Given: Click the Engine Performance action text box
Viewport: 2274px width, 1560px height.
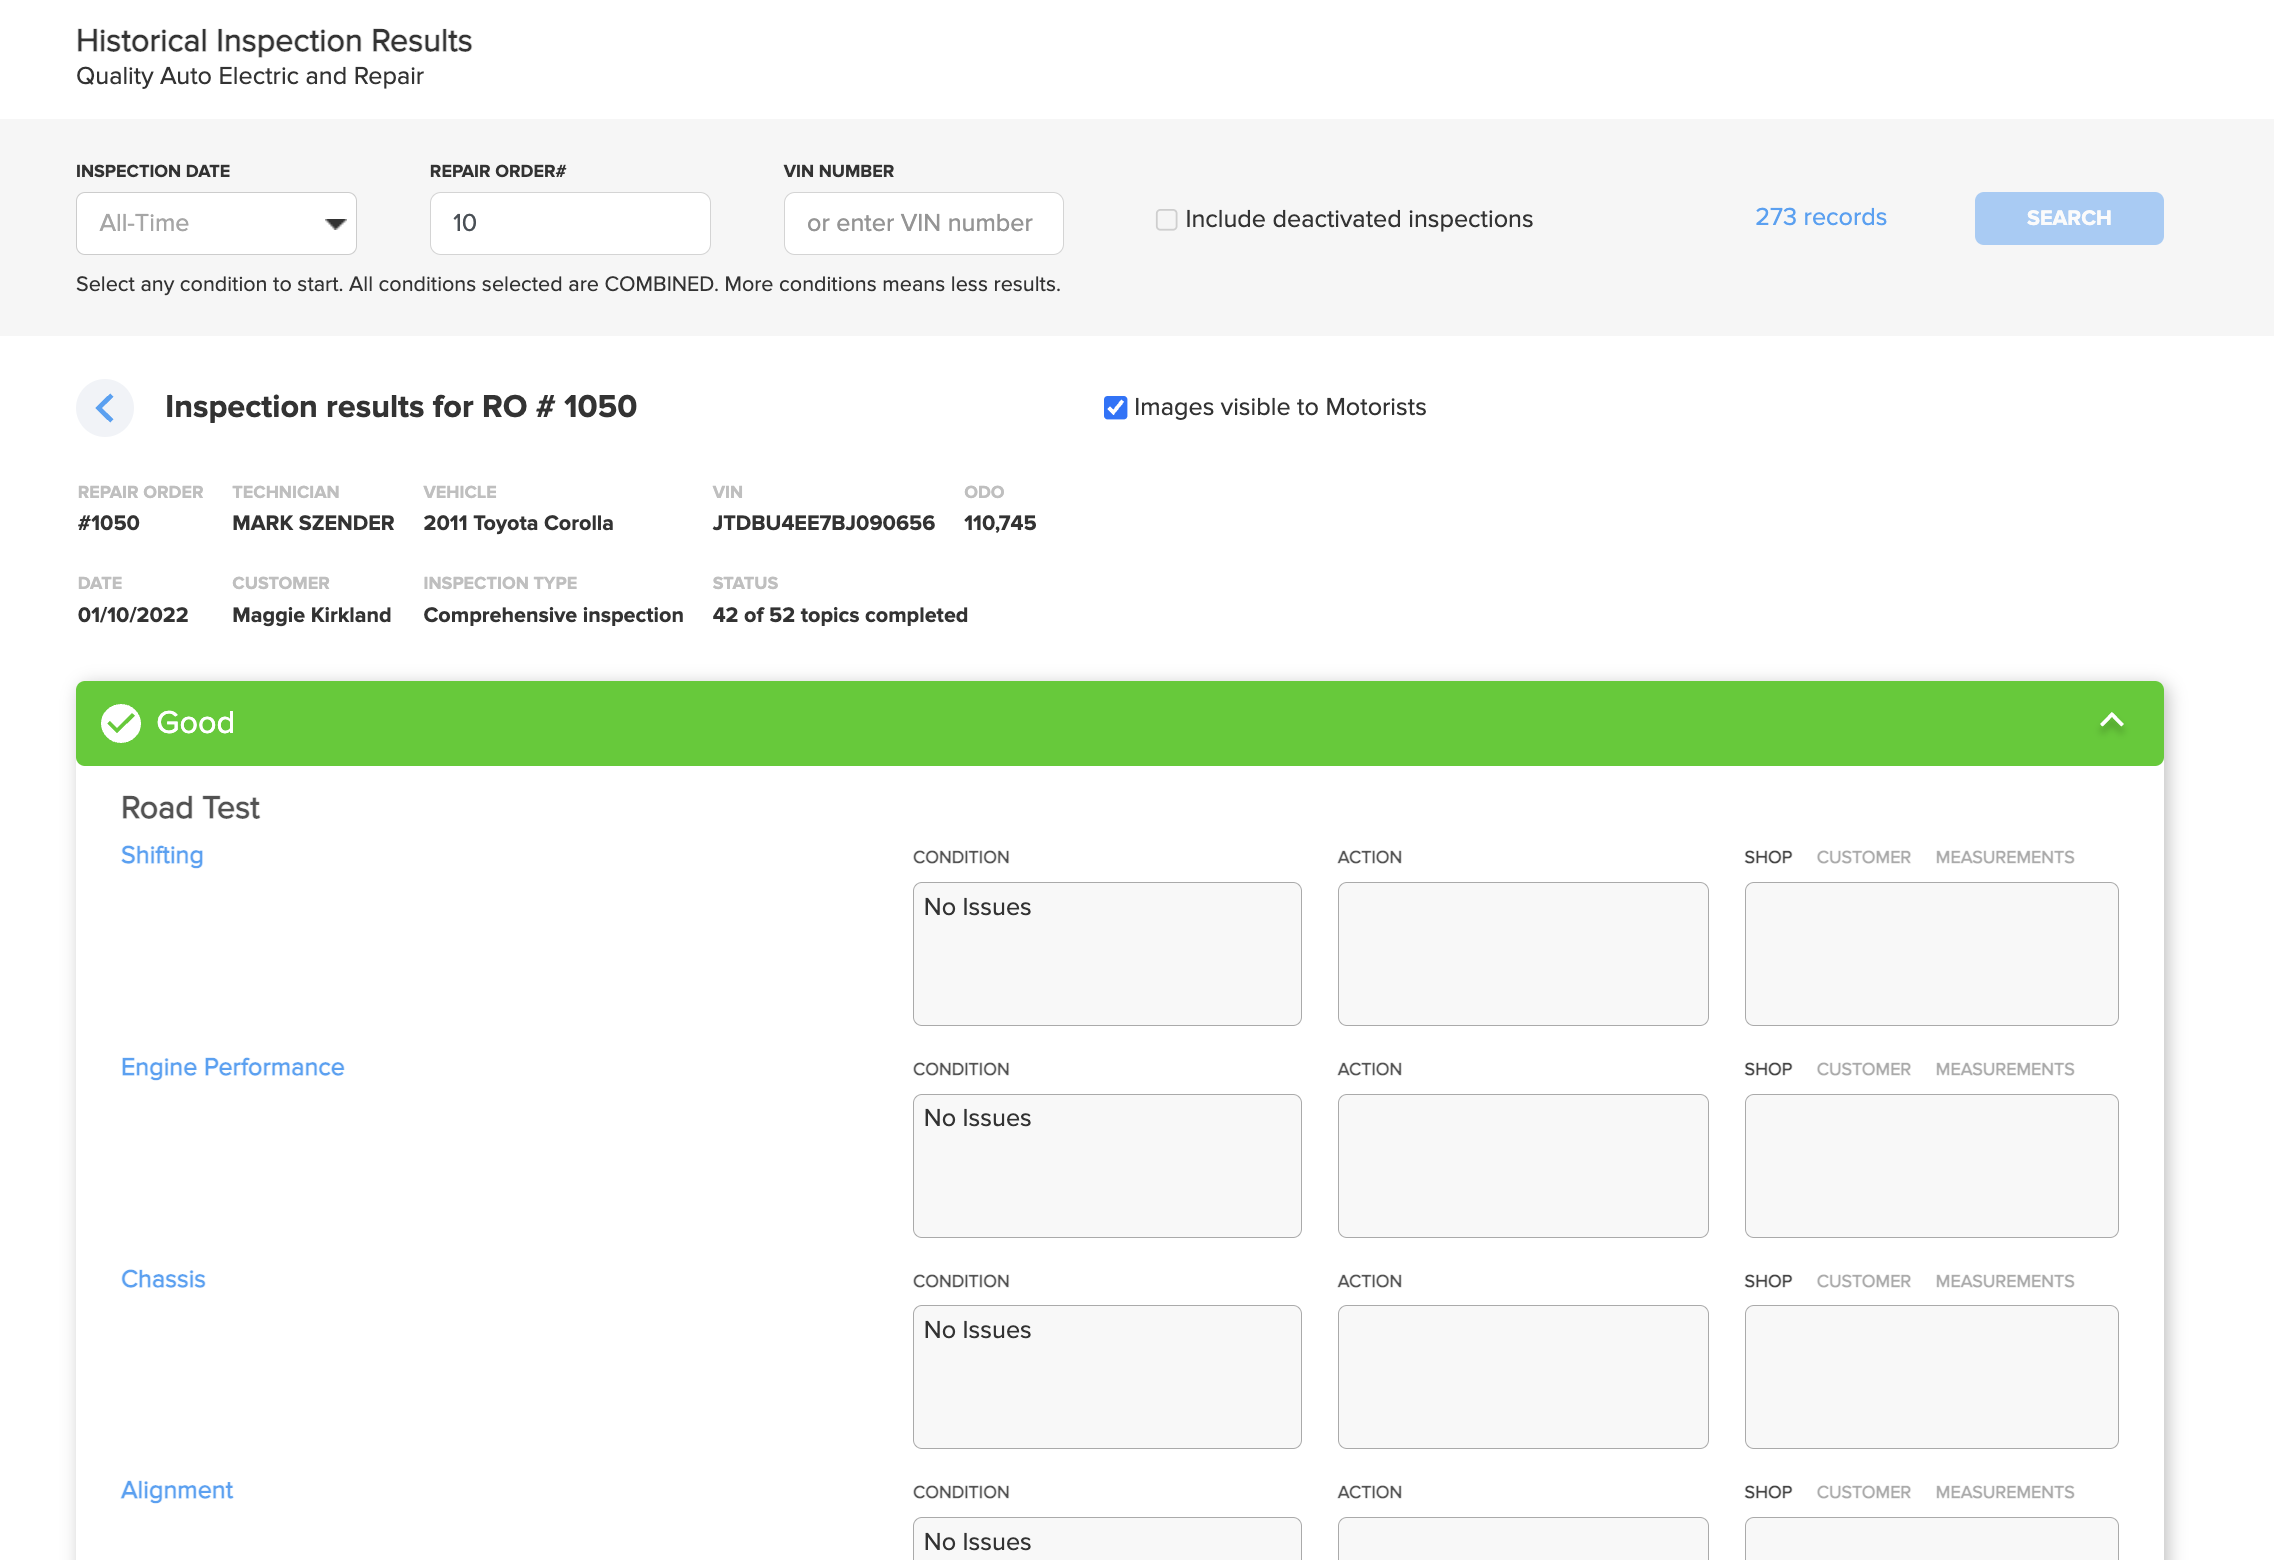Looking at the screenshot, I should click(1523, 1166).
